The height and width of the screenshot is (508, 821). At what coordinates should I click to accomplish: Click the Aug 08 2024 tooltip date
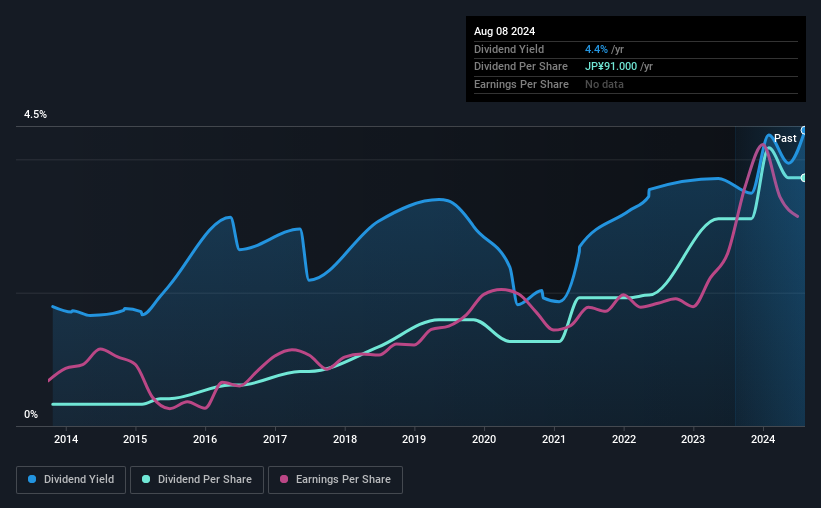[x=504, y=31]
